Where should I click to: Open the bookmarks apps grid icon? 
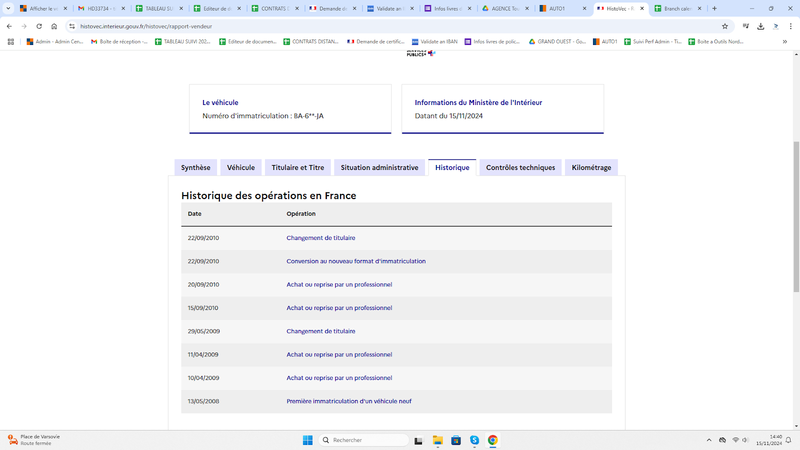[x=11, y=42]
